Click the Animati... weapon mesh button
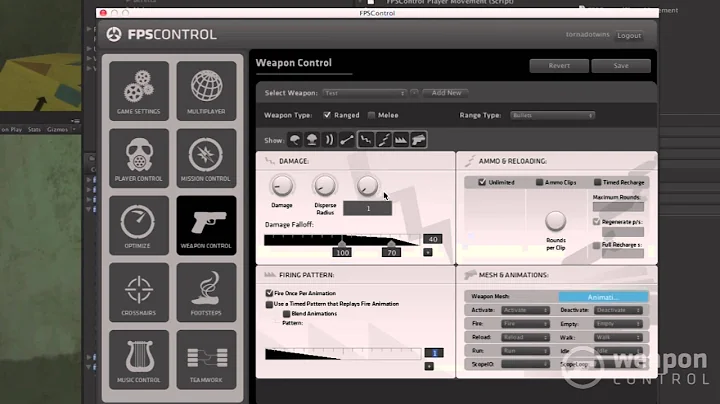This screenshot has width=720, height=404. tap(603, 297)
